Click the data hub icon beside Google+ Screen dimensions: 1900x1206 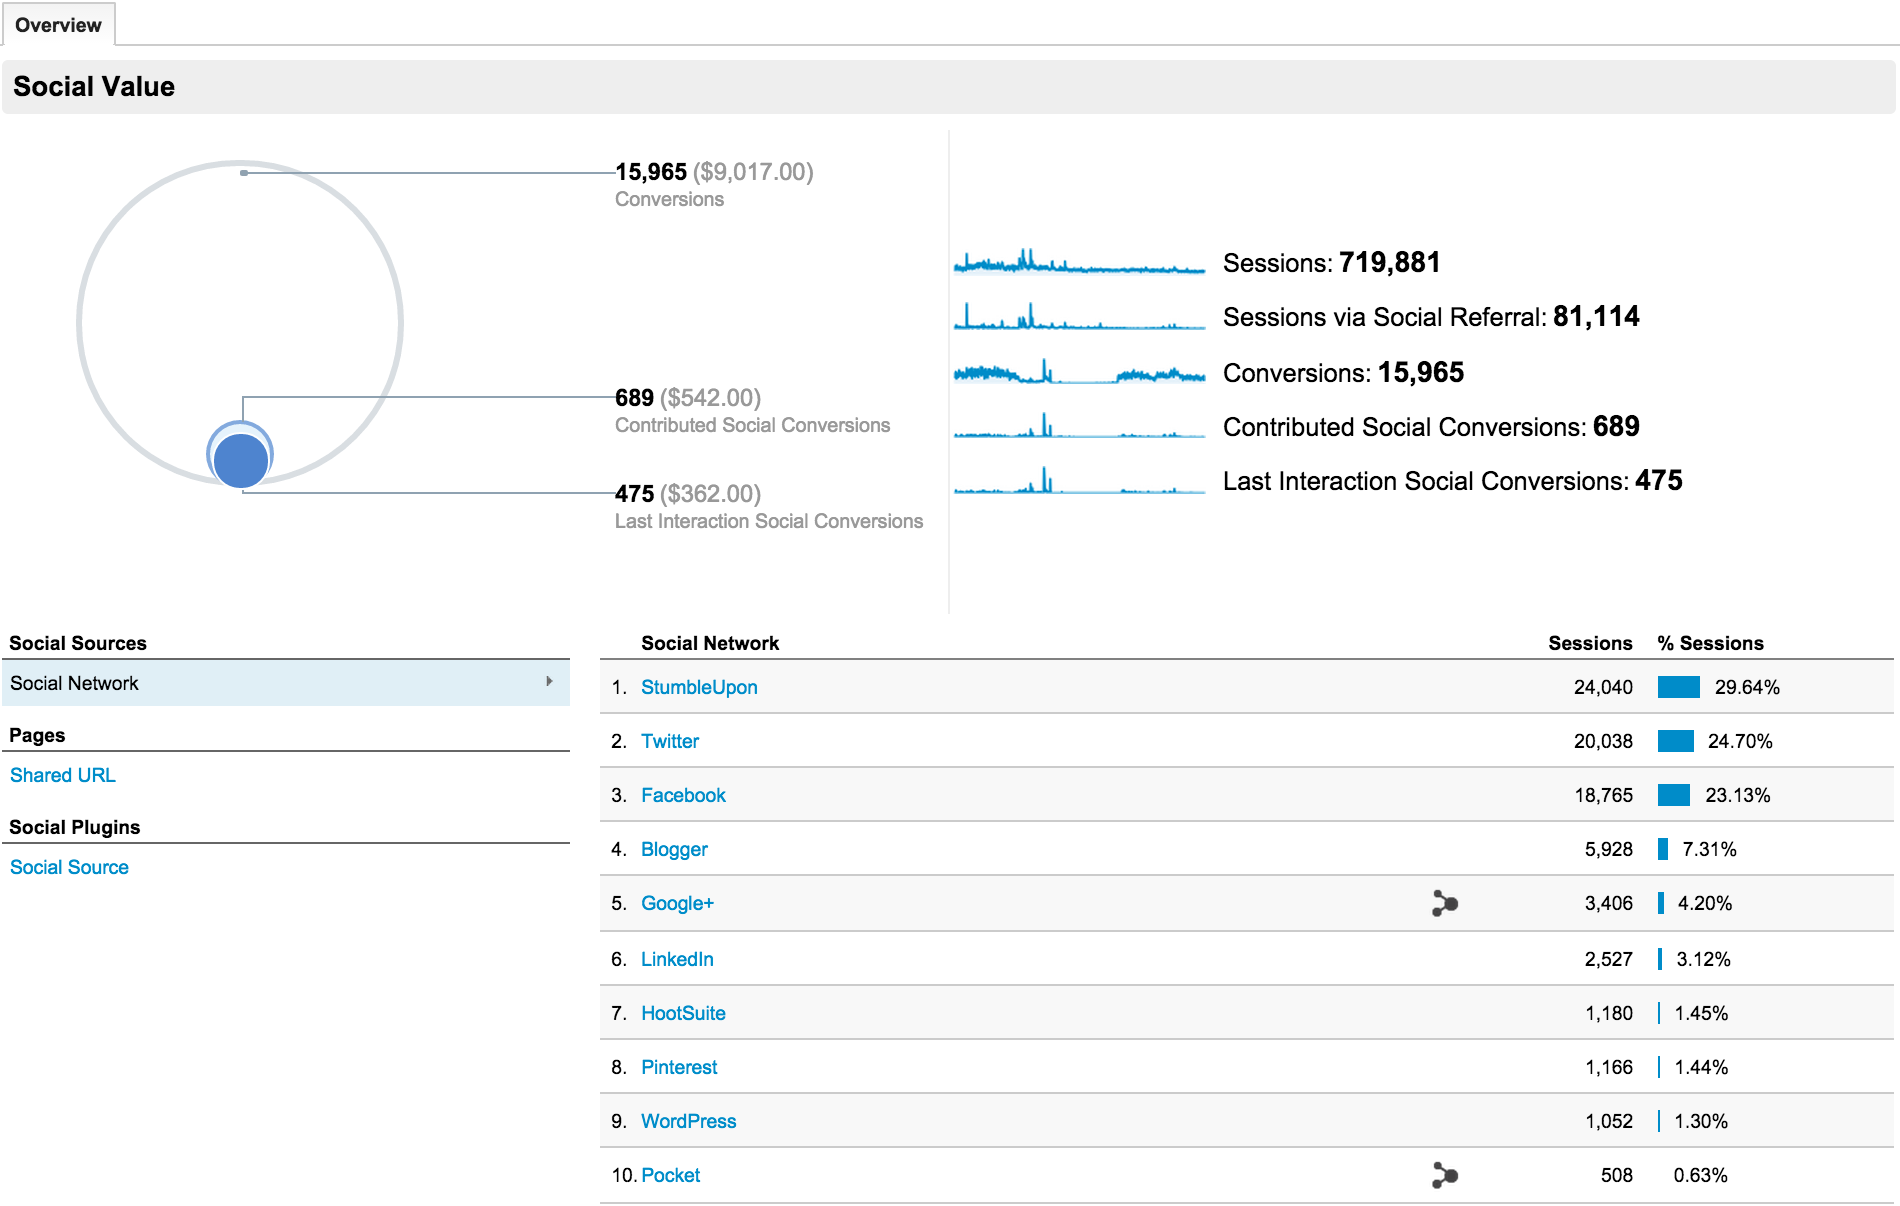(x=1445, y=903)
